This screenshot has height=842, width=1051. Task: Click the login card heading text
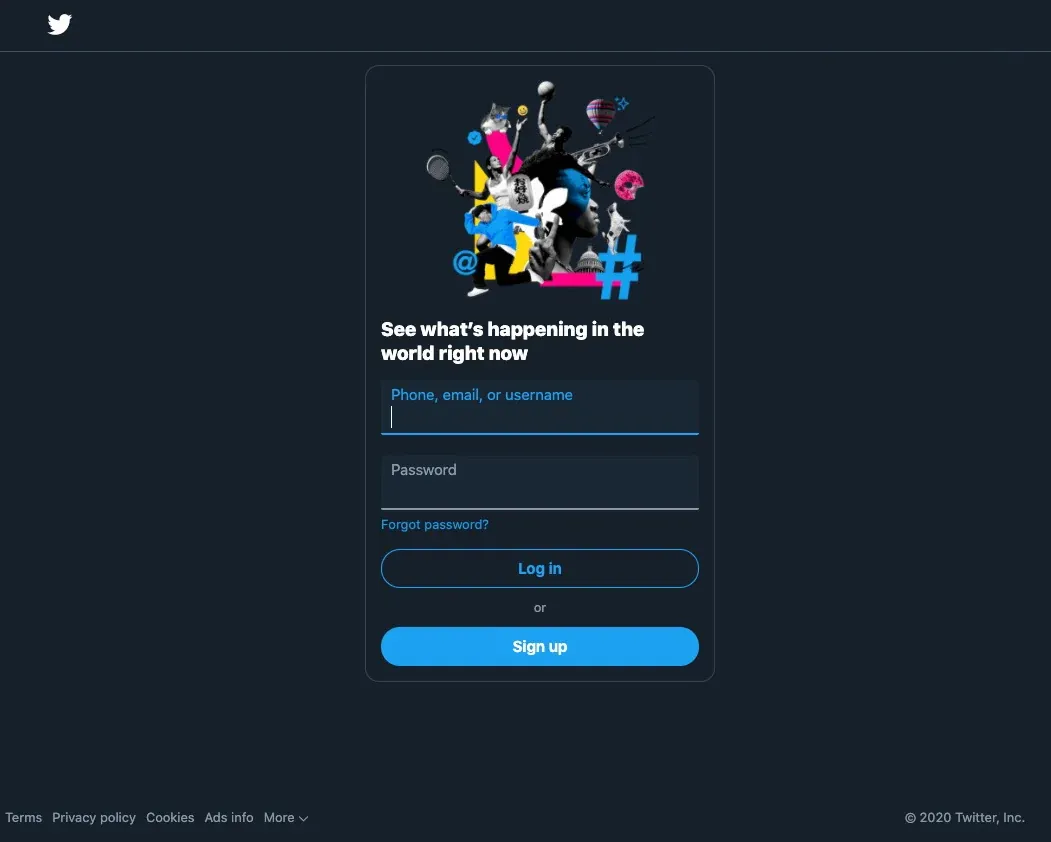pyautogui.click(x=512, y=340)
